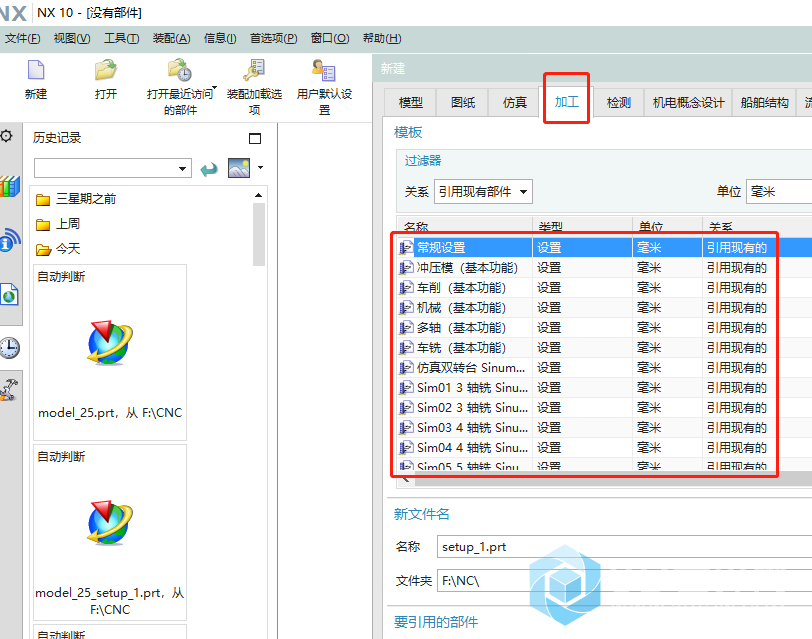Open the roles icon in the left sidebar
This screenshot has width=812, height=639.
click(x=9, y=390)
